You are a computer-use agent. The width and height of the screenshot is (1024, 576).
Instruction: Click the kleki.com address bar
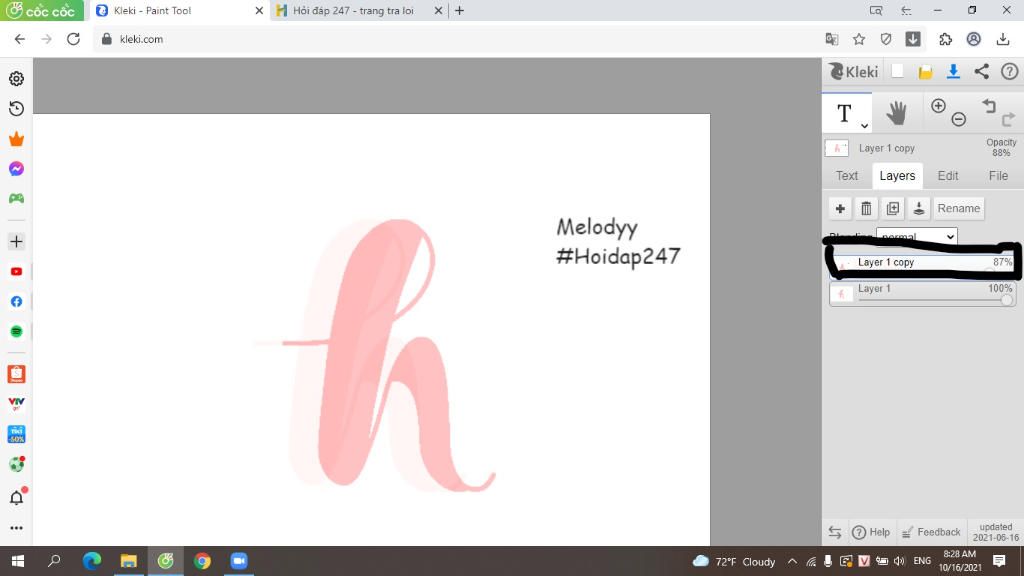coord(457,39)
